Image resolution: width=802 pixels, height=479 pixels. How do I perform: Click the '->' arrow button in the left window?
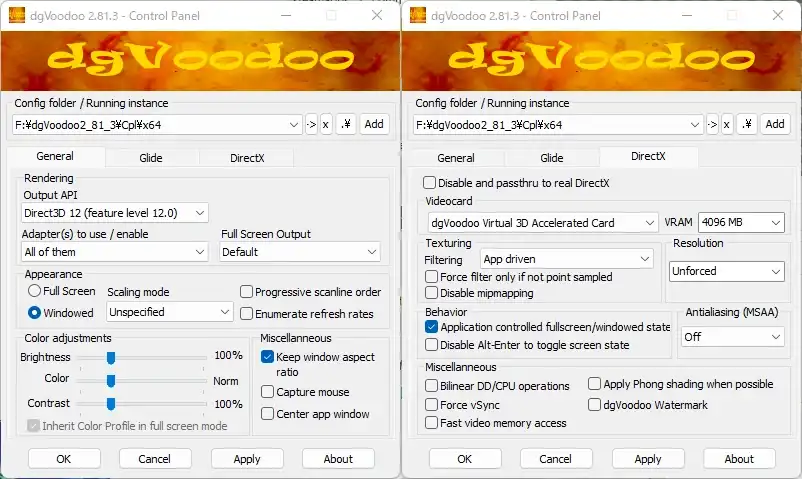pyautogui.click(x=311, y=124)
